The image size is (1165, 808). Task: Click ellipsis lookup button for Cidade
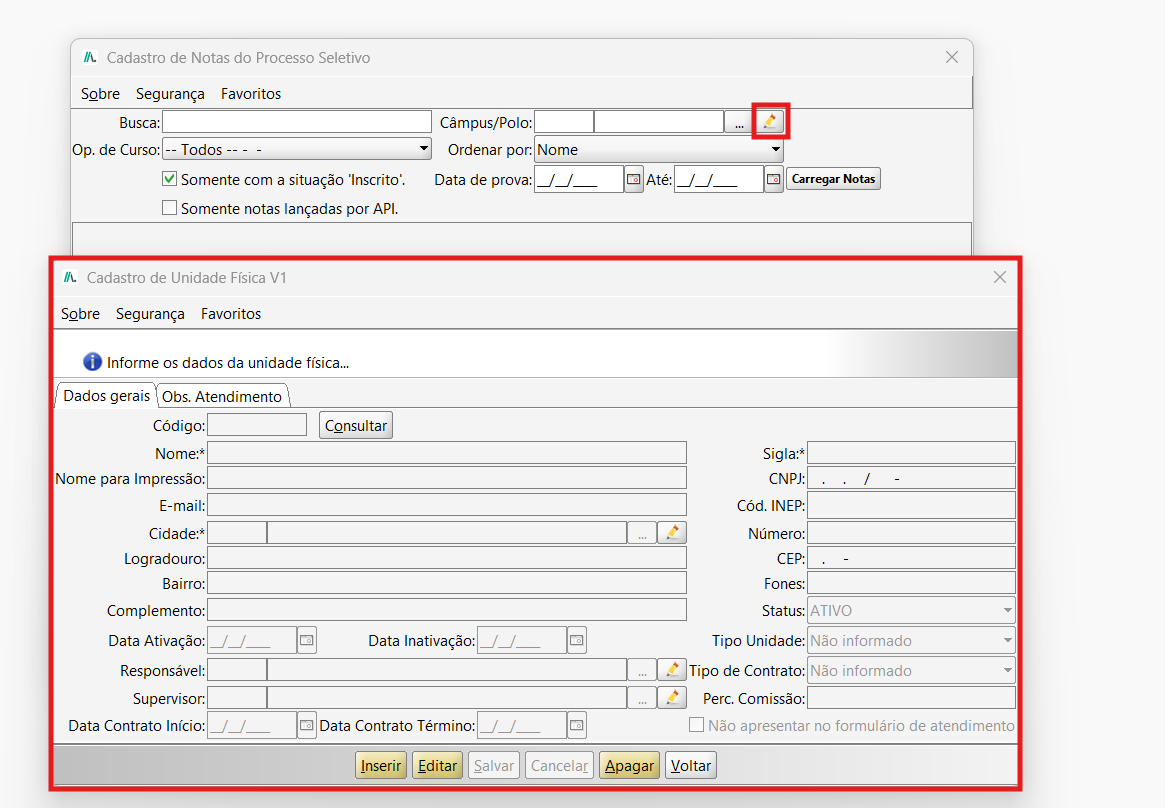pos(642,533)
